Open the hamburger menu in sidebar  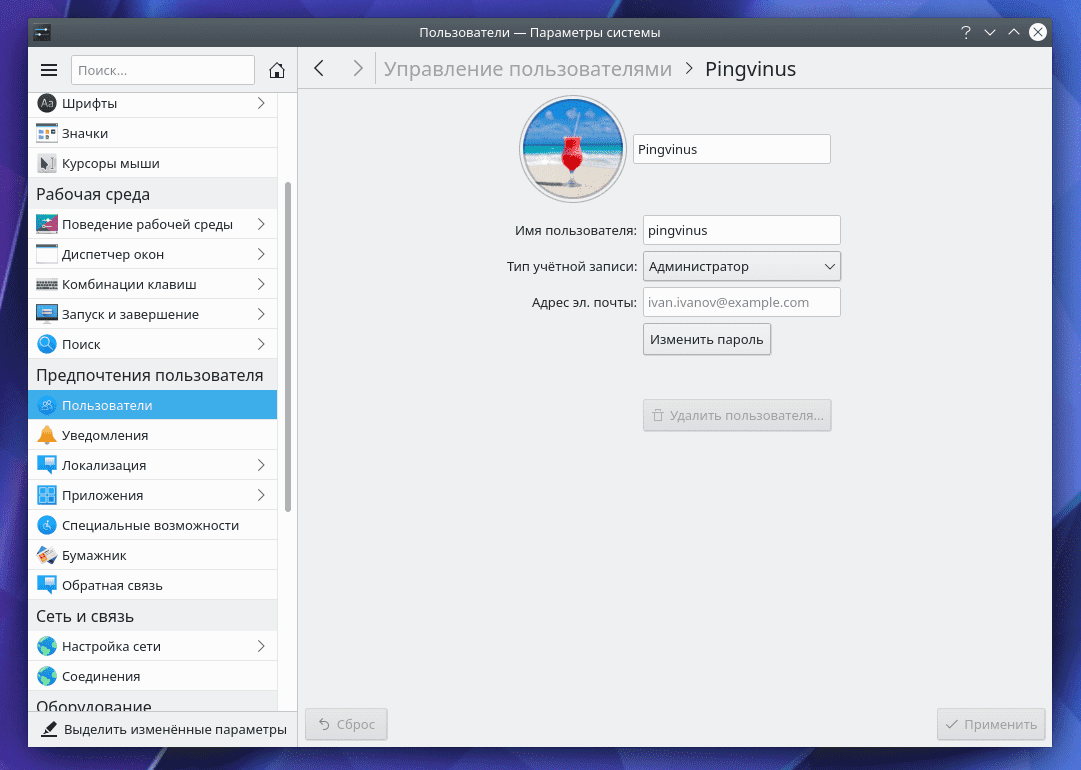[49, 70]
